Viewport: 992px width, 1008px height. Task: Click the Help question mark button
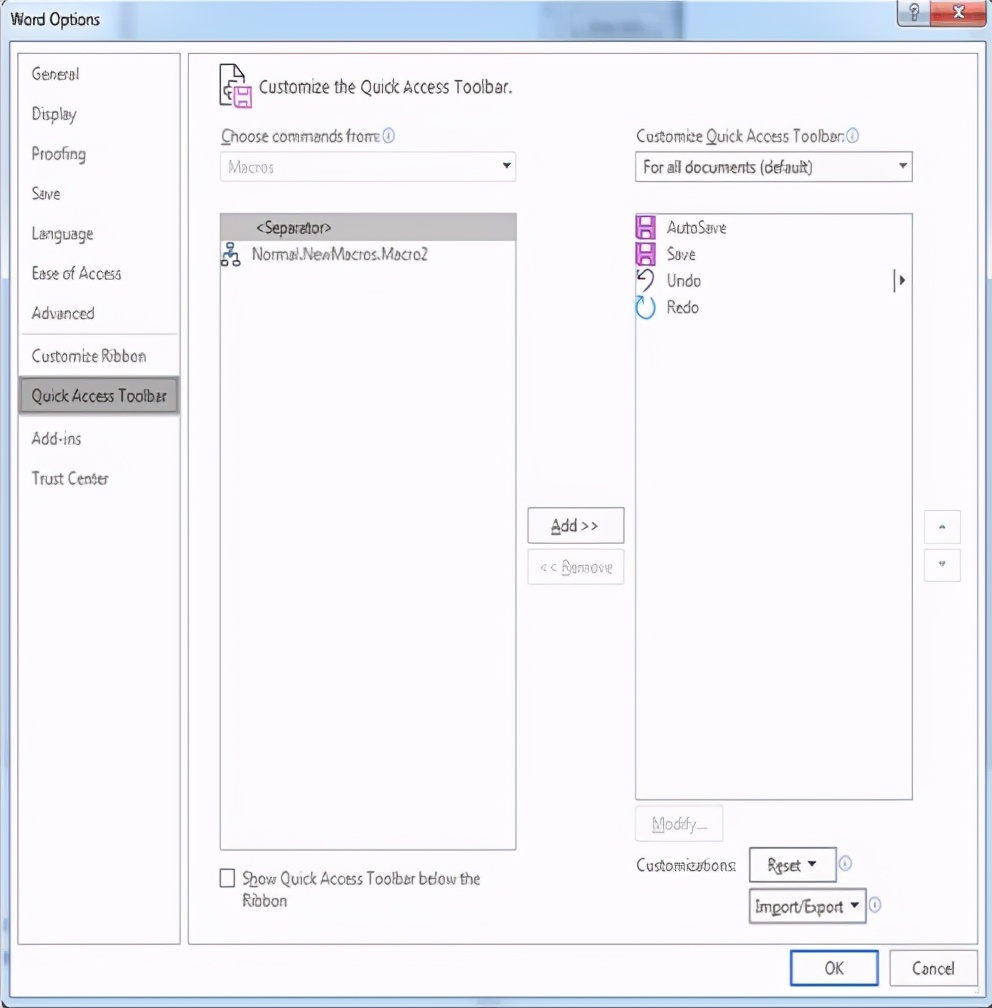[914, 12]
